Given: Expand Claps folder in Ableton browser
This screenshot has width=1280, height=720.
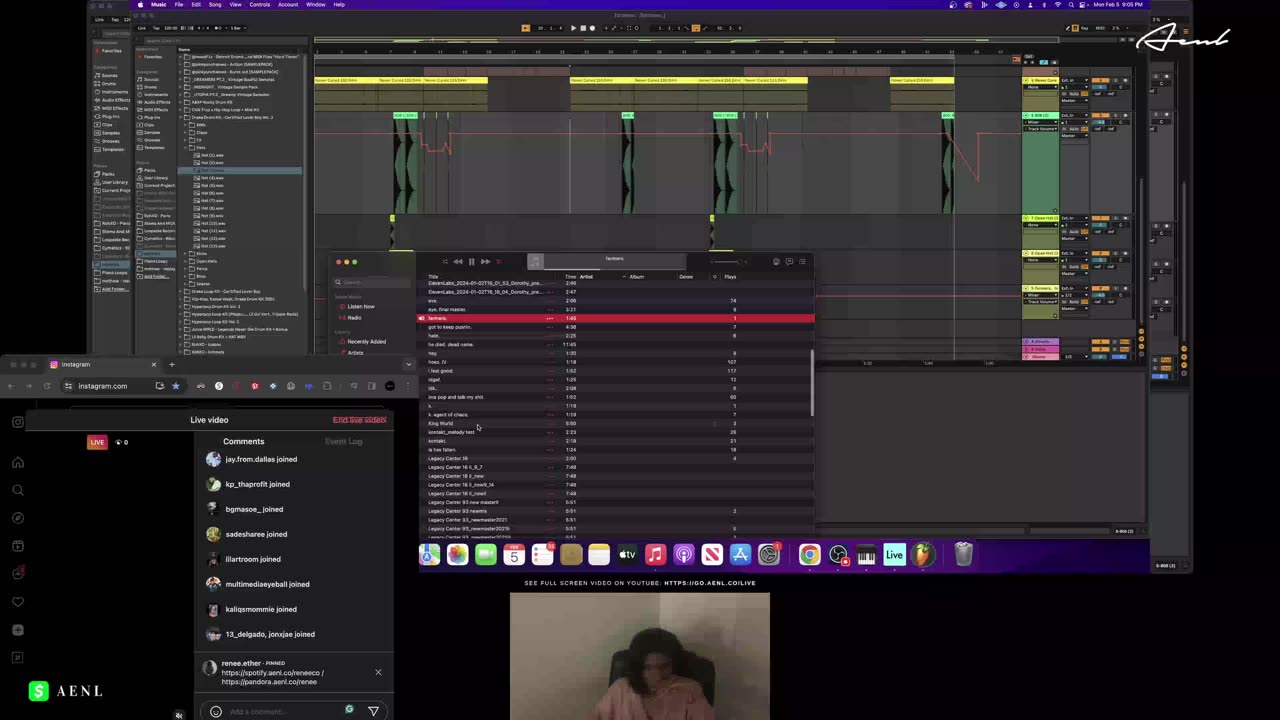Looking at the screenshot, I should coord(185,133).
